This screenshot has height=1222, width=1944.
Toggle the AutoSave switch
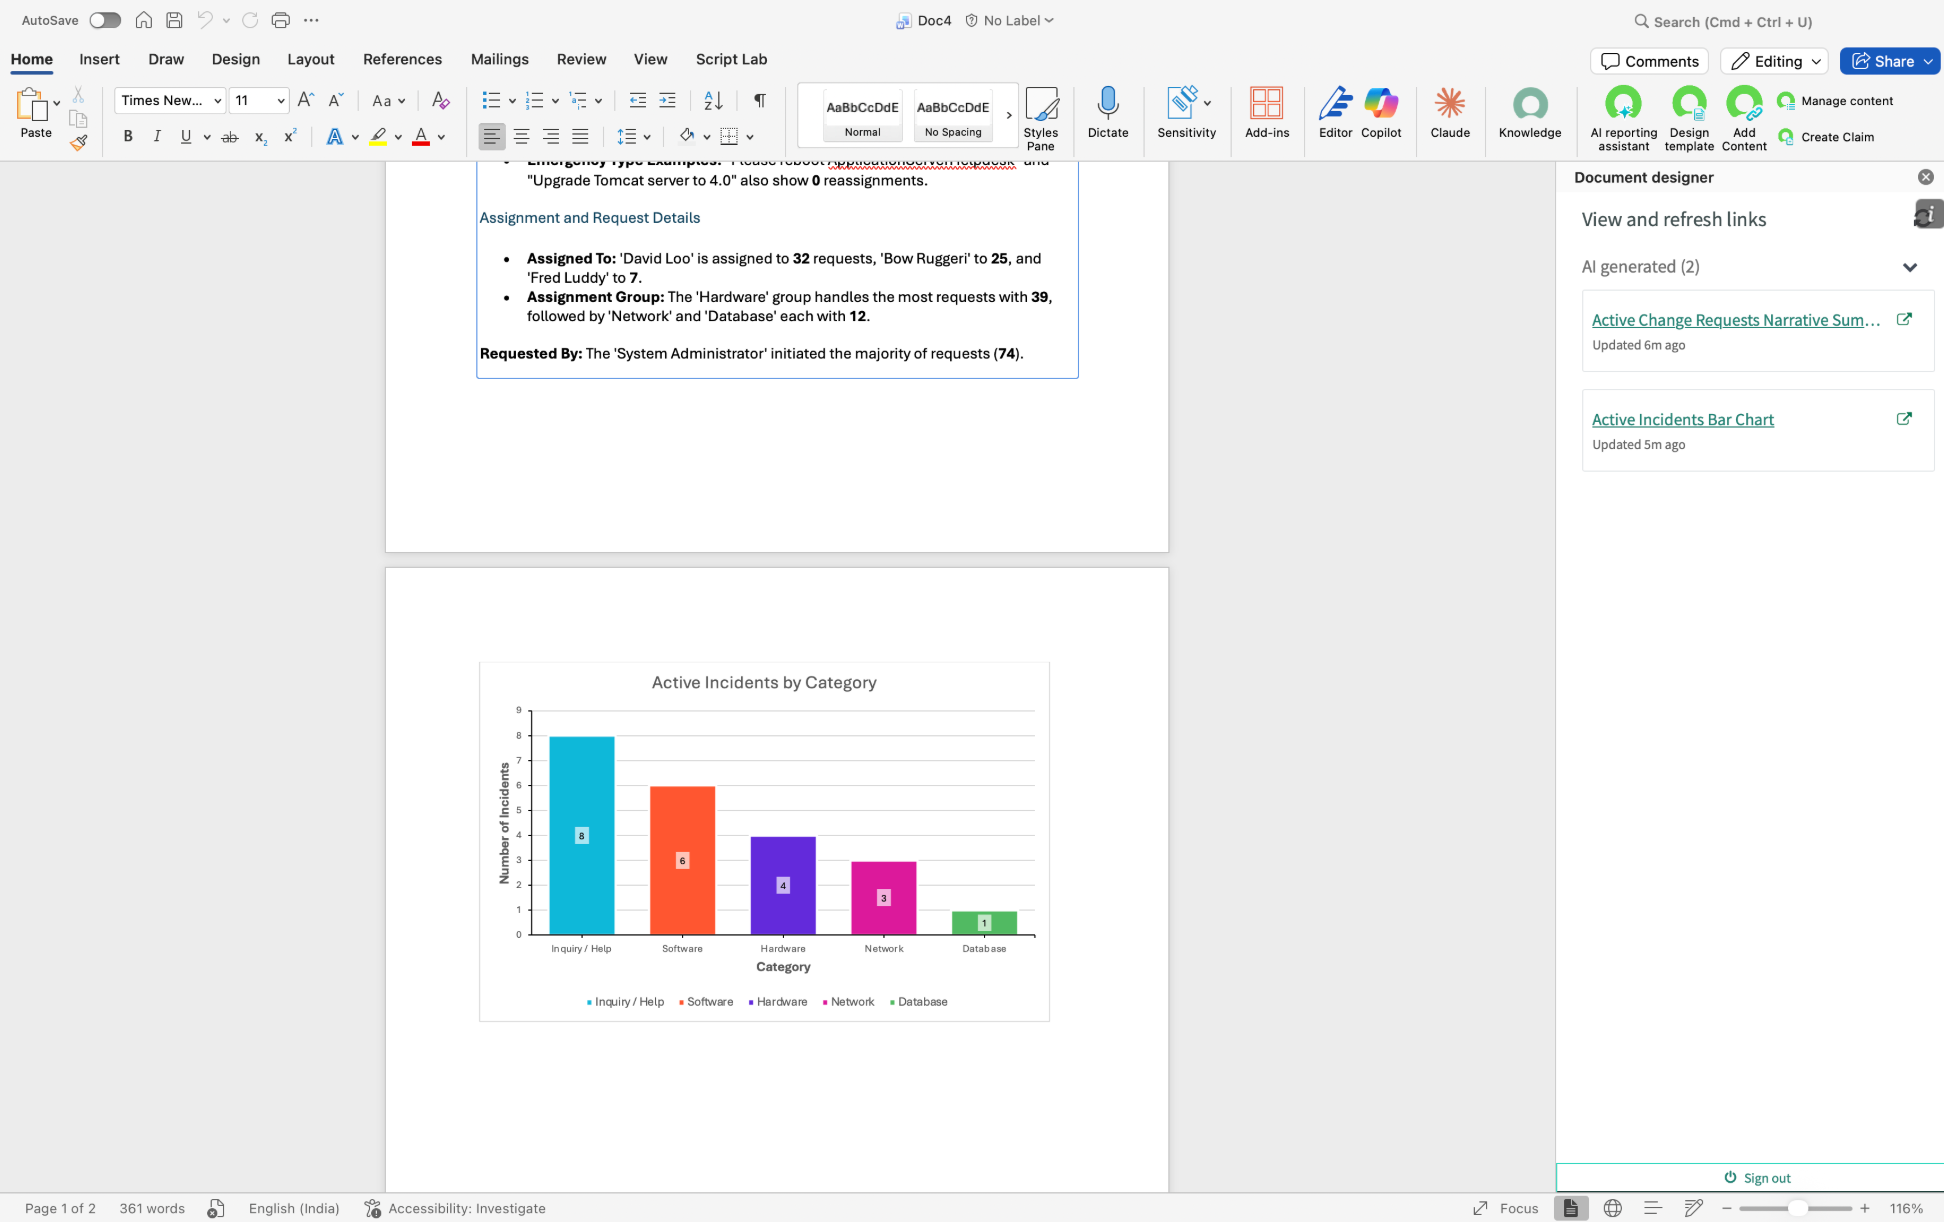click(x=104, y=20)
